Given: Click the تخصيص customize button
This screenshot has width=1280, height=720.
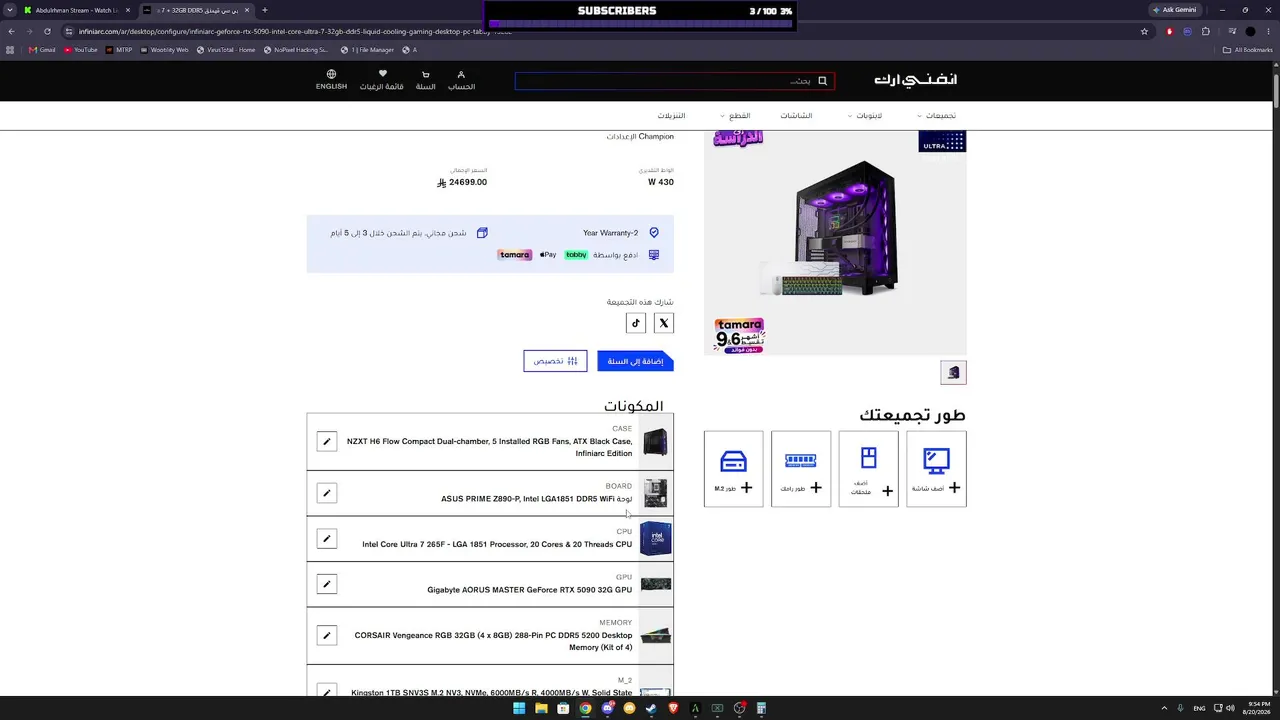Looking at the screenshot, I should point(555,361).
